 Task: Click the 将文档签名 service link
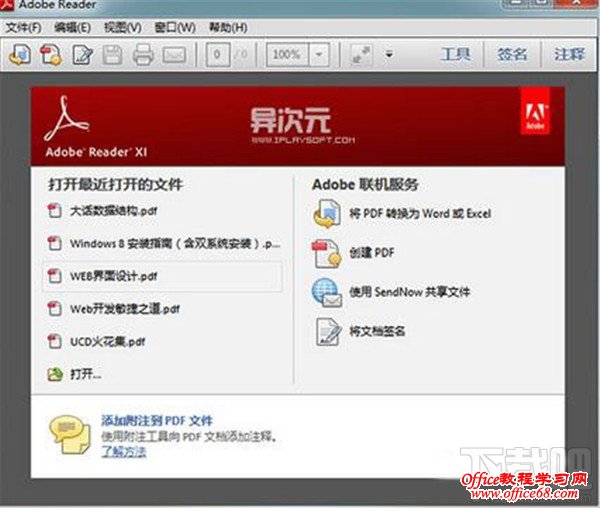(377, 331)
